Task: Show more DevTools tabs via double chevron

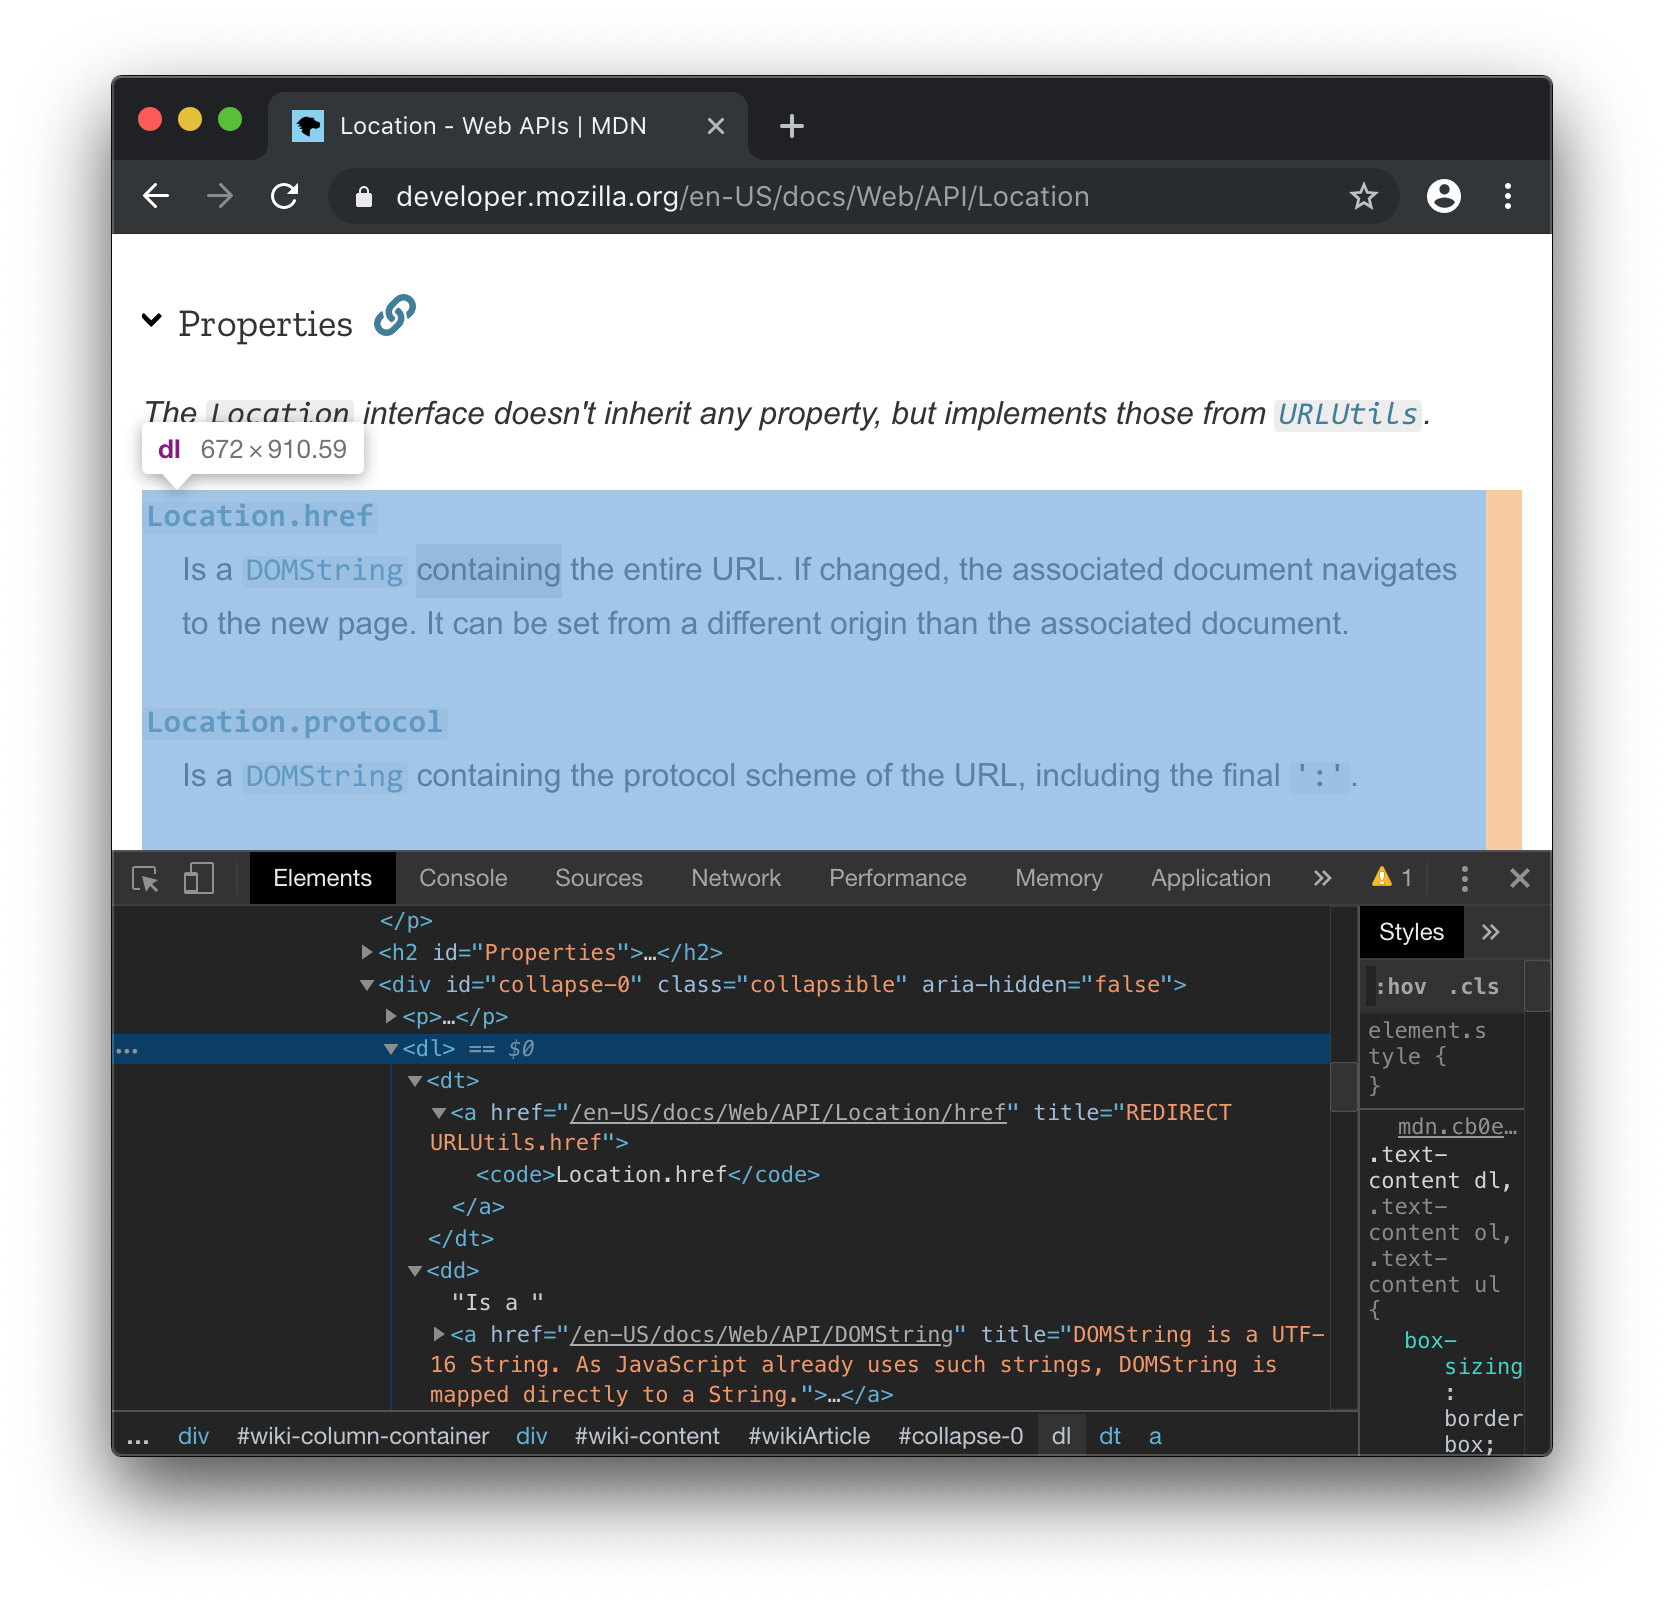Action: tap(1322, 878)
